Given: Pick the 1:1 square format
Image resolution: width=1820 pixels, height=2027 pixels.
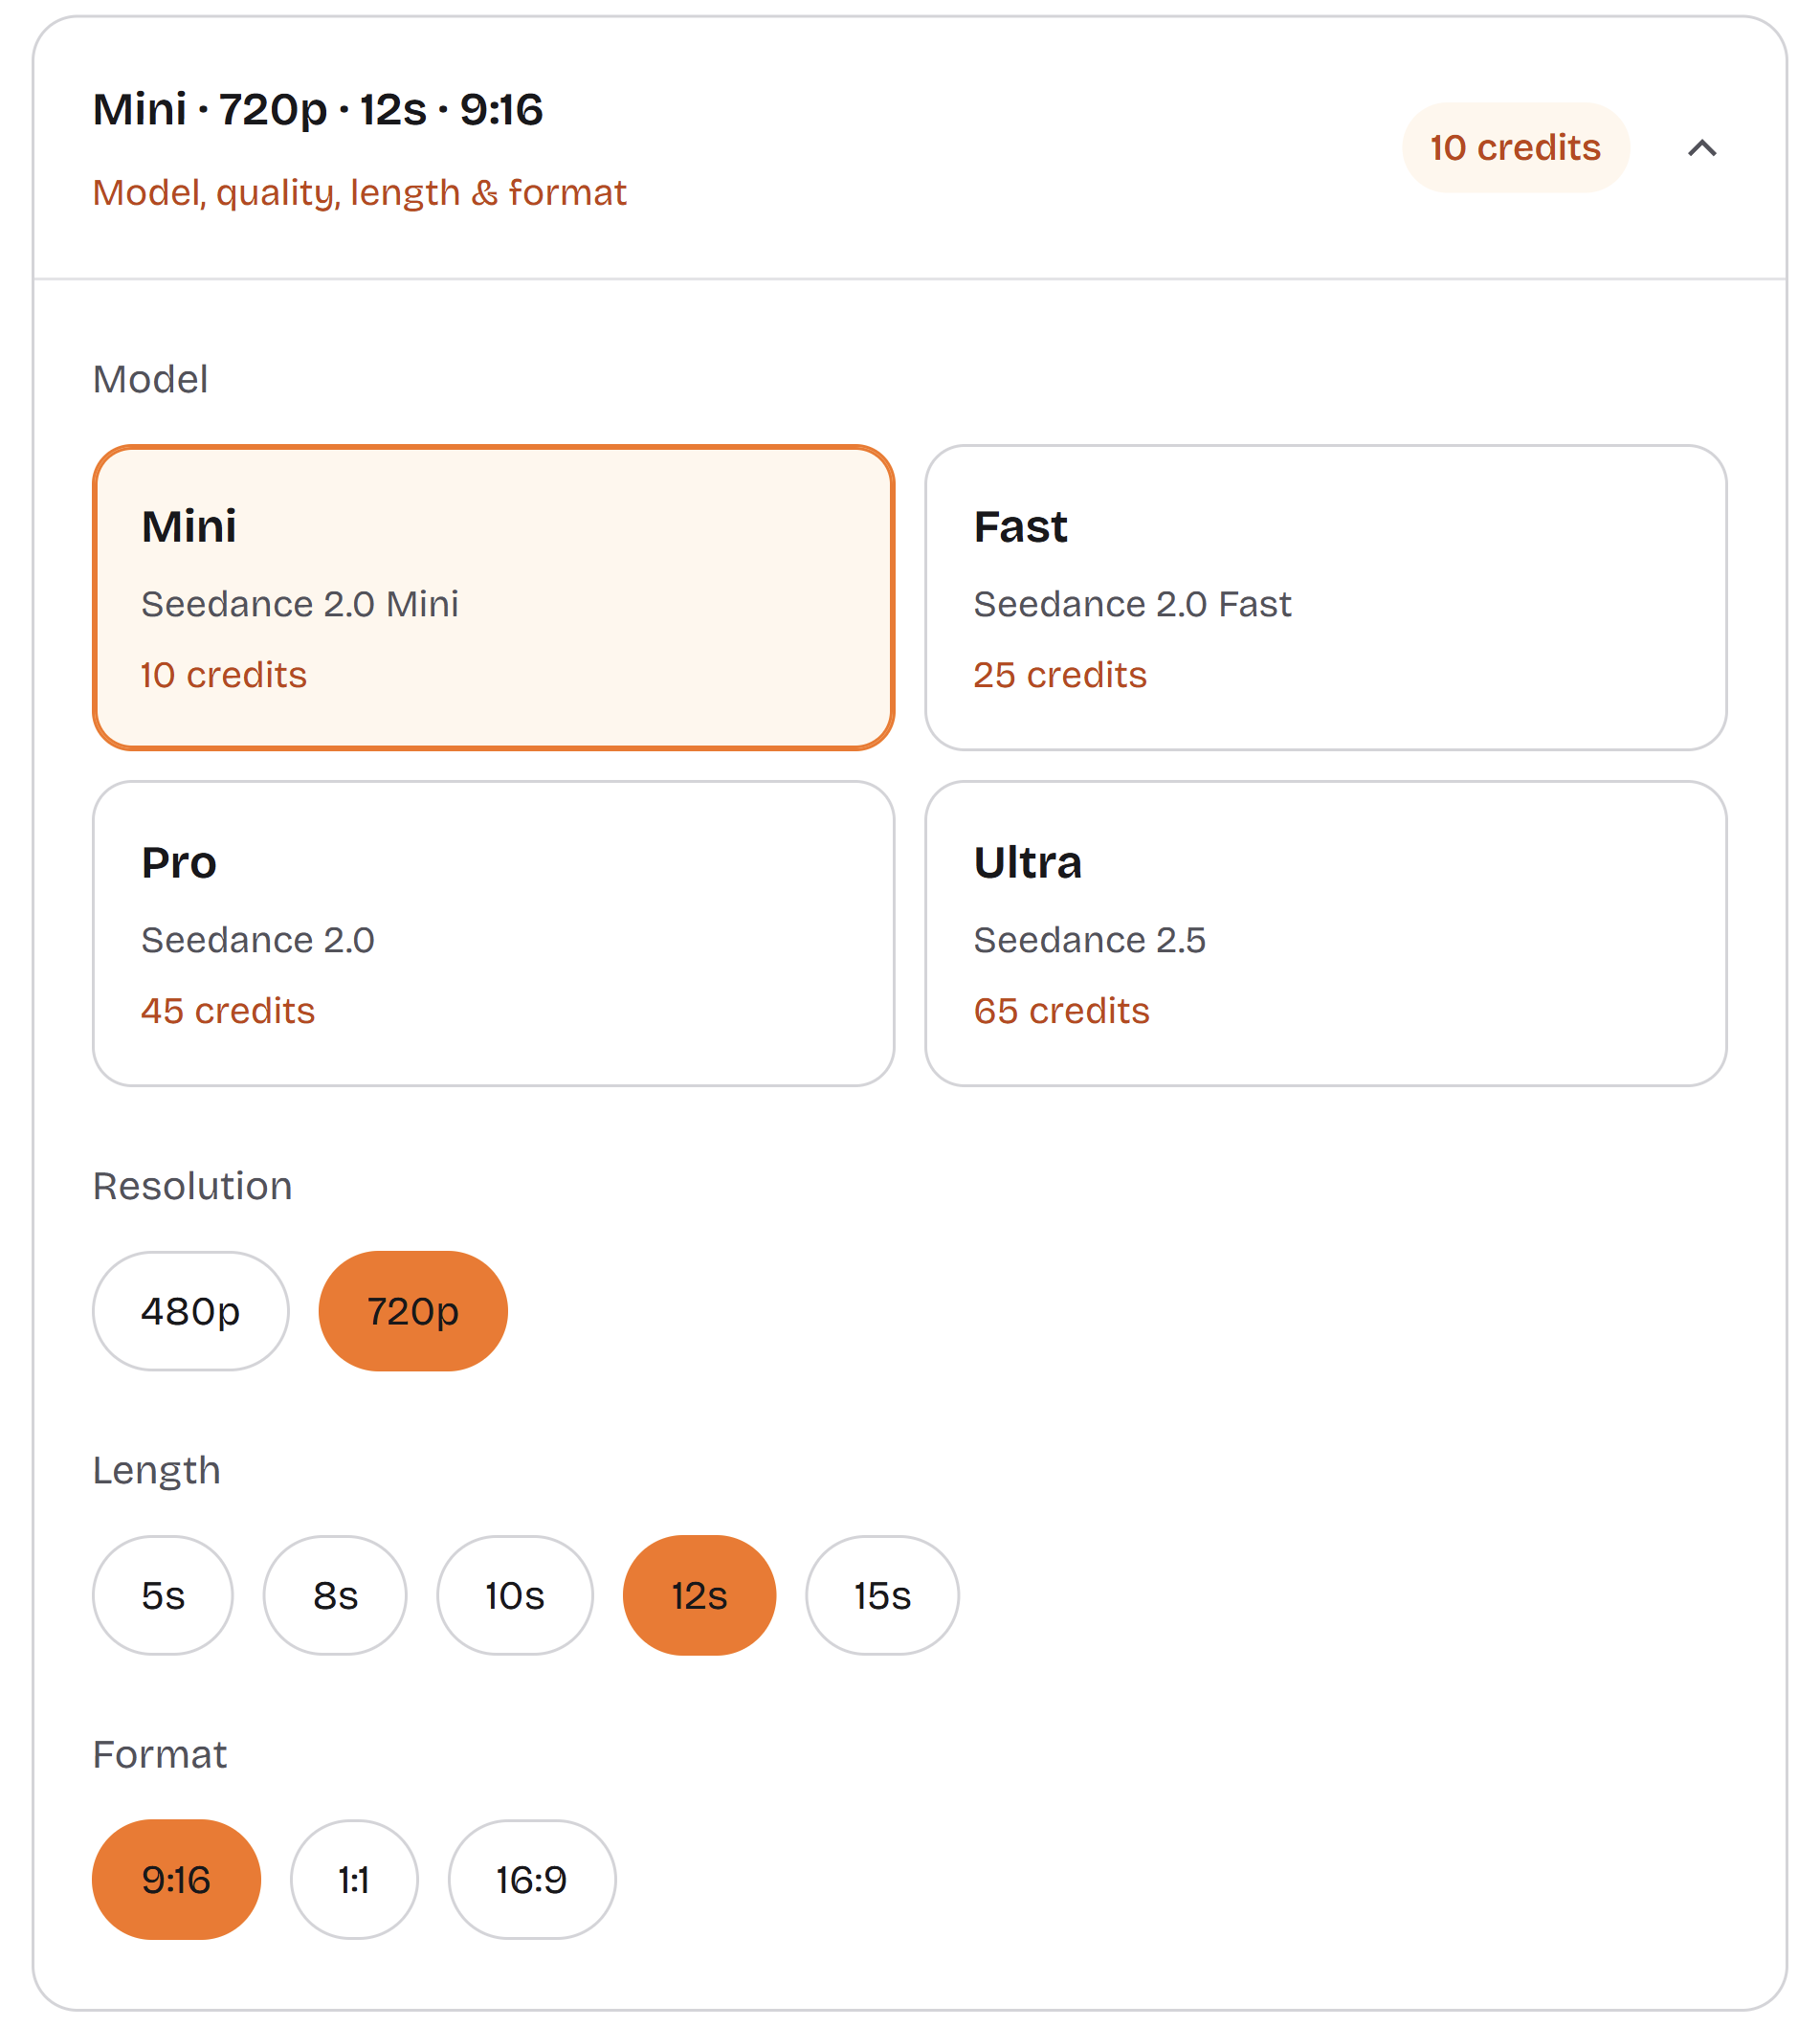Looking at the screenshot, I should pos(354,1879).
